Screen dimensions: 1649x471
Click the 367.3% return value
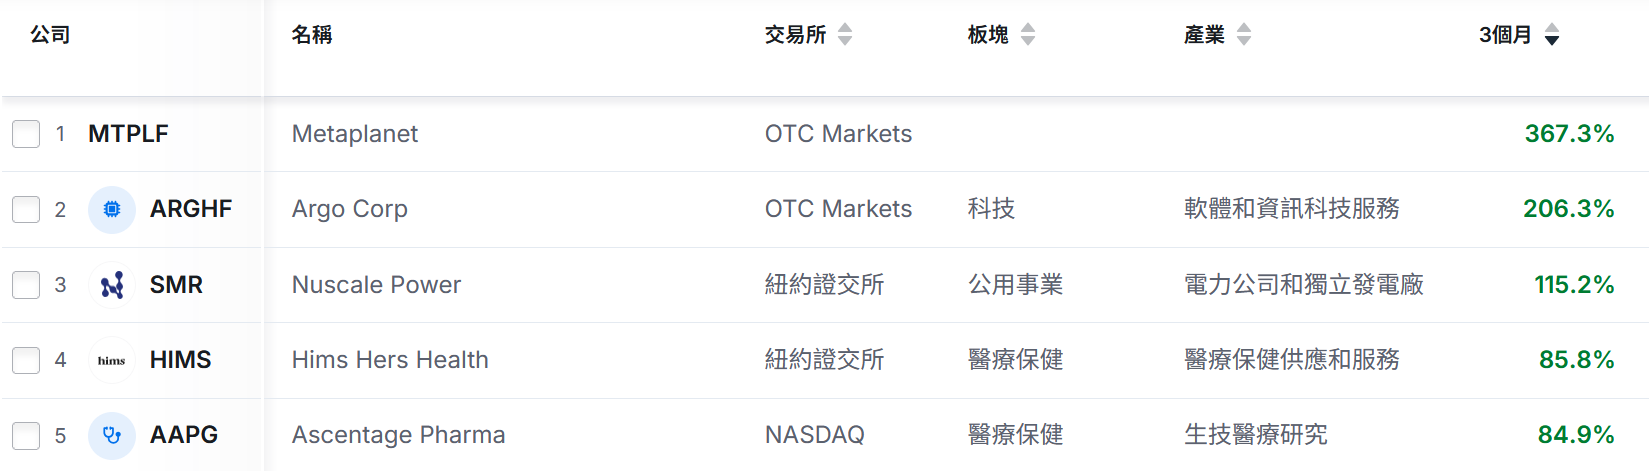1569,134
